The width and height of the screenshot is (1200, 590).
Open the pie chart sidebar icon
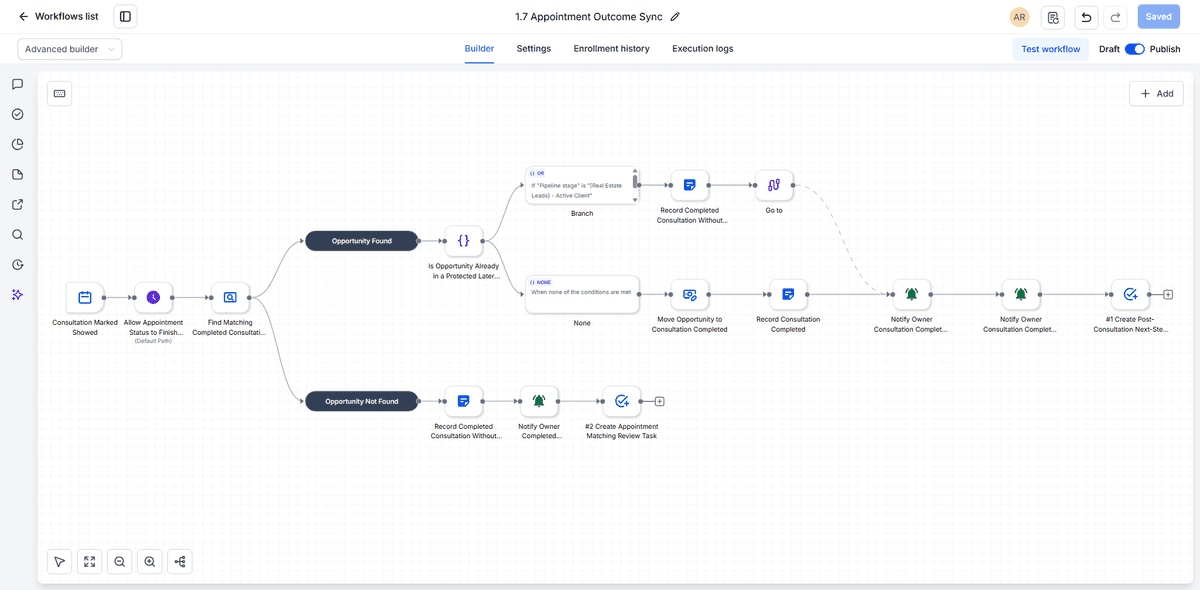coord(17,144)
